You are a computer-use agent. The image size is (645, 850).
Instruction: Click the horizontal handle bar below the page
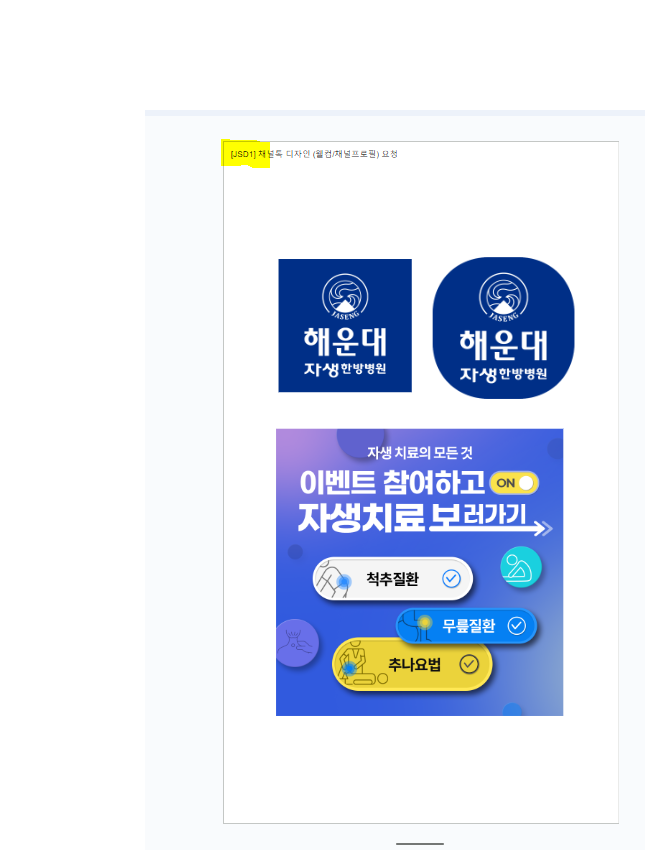[420, 843]
